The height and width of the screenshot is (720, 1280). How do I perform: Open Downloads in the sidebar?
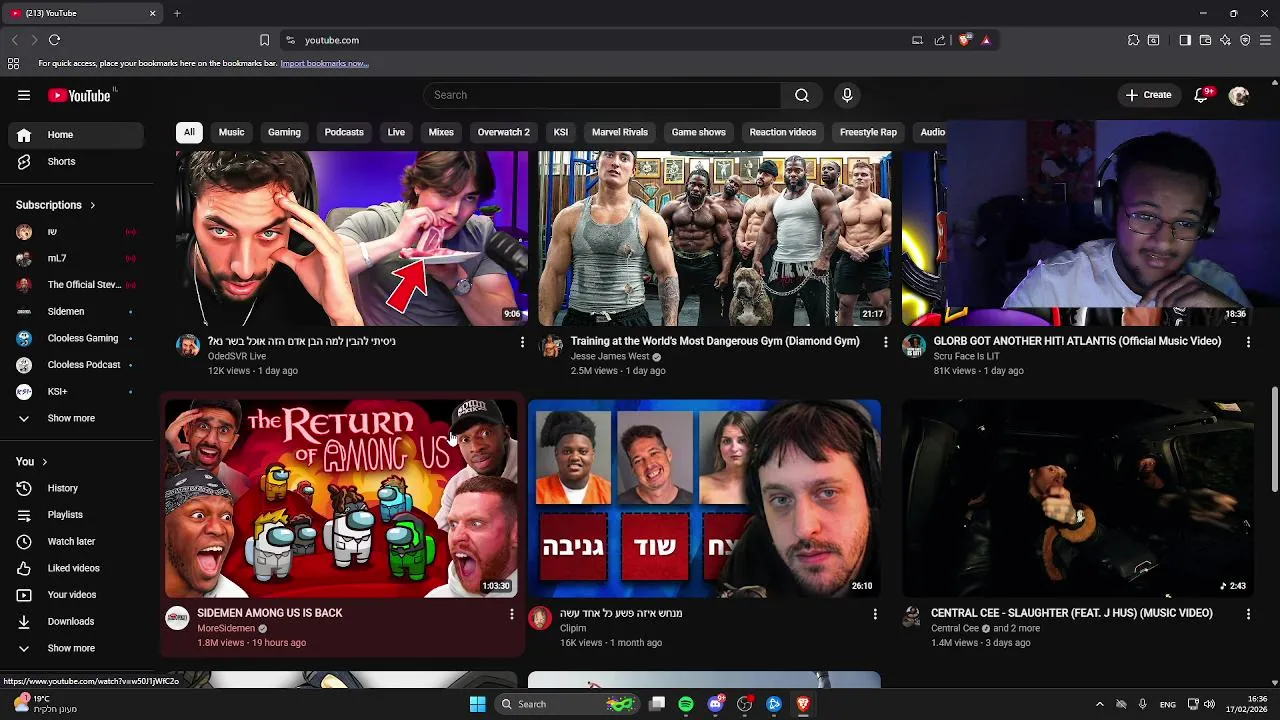(x=76, y=621)
